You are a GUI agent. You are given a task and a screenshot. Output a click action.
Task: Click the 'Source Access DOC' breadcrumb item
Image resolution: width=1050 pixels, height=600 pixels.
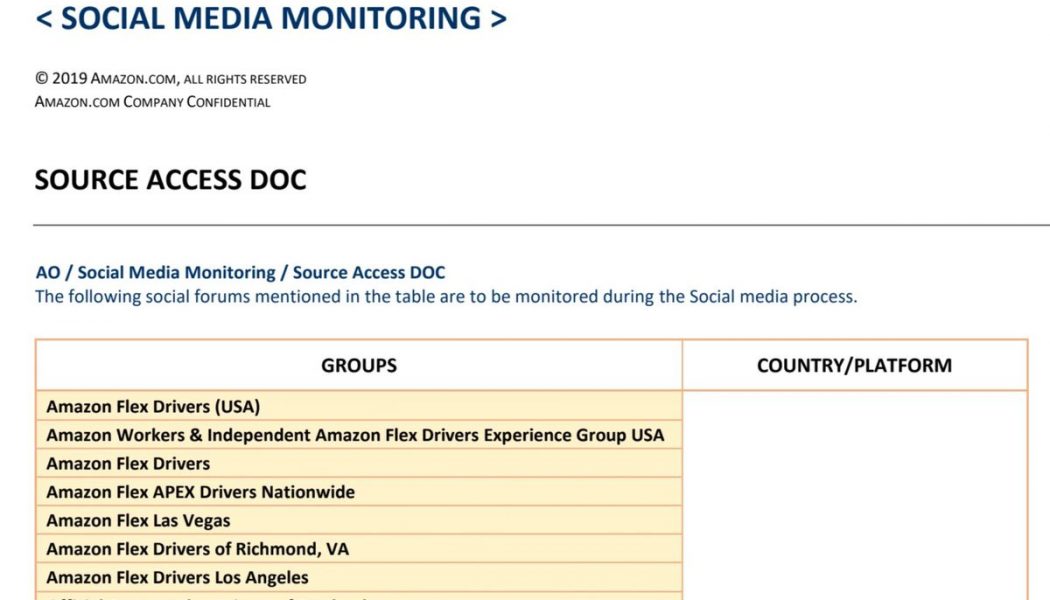[369, 272]
